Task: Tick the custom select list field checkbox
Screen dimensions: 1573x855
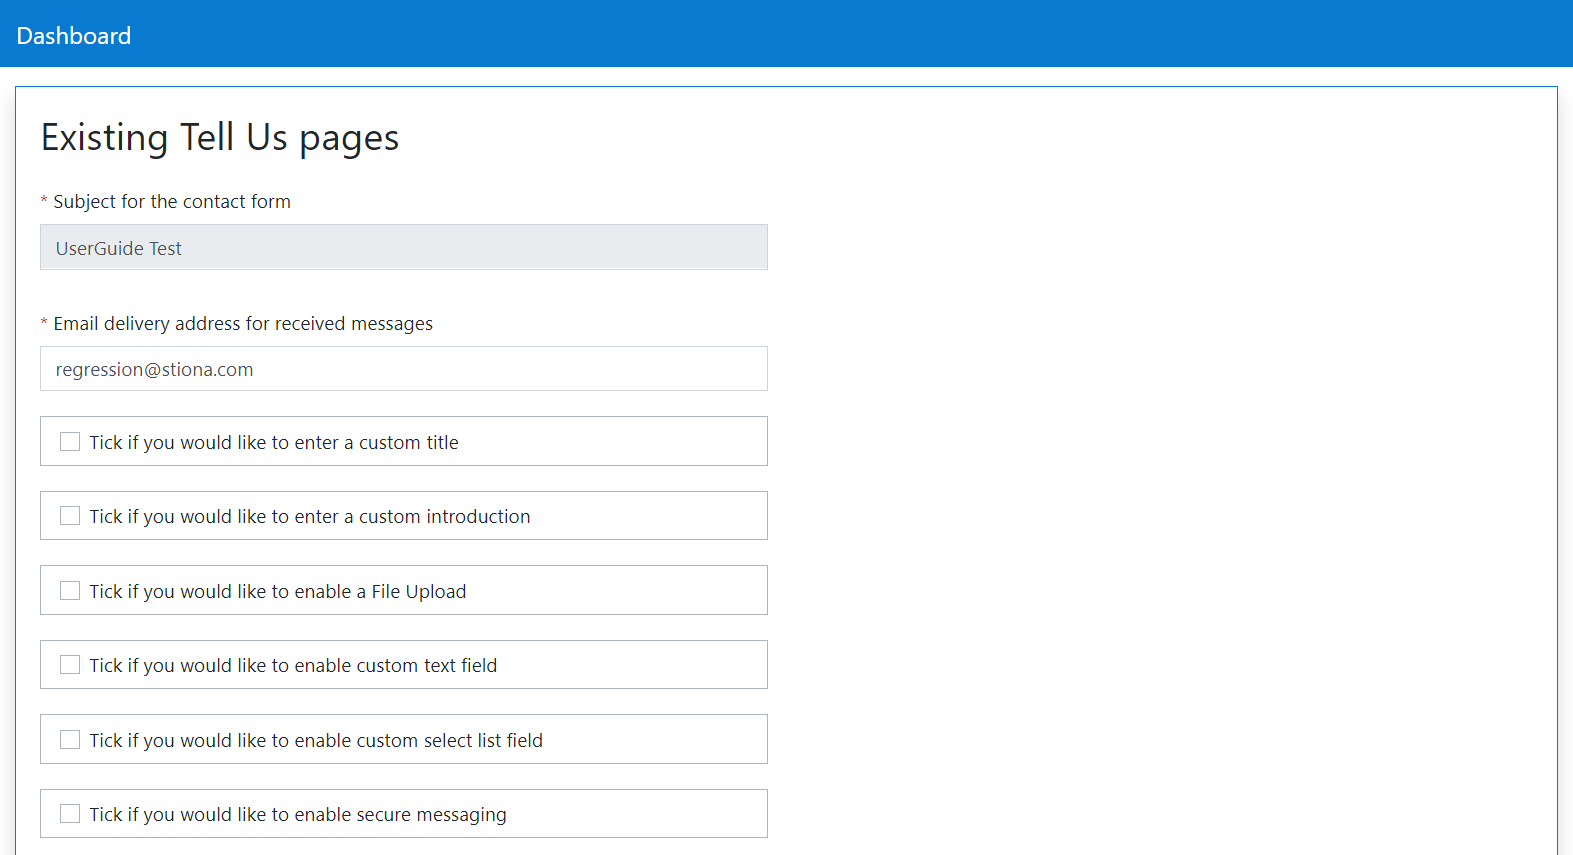Action: pos(70,740)
